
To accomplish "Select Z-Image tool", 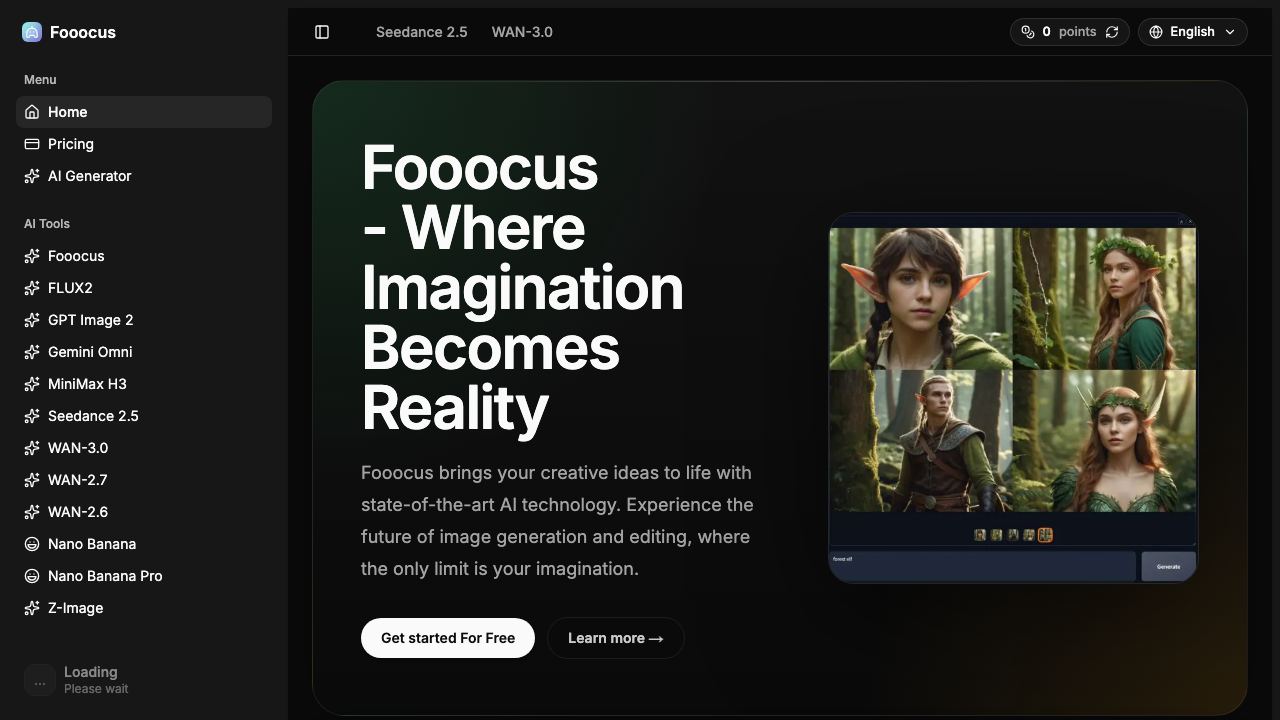I will point(144,608).
